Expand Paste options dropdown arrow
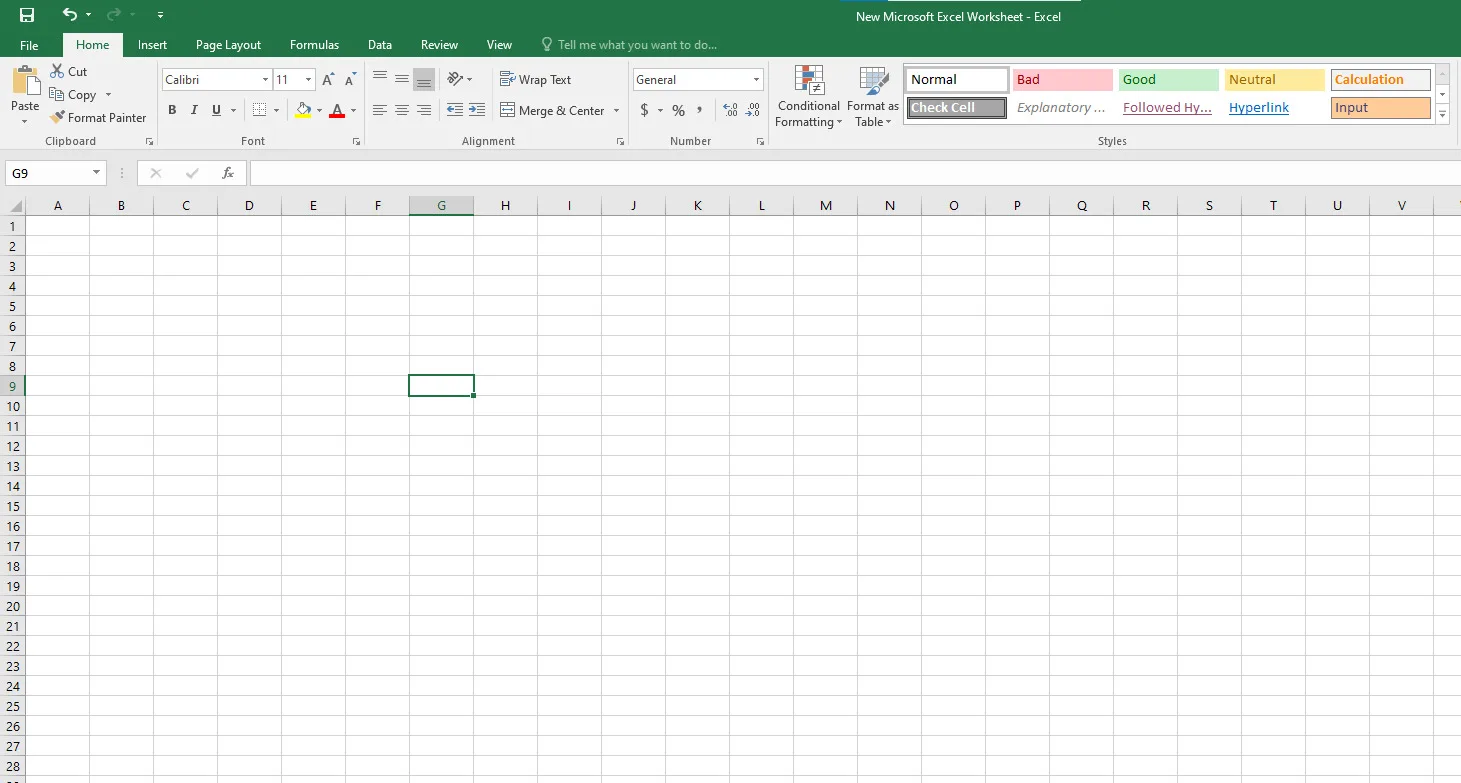1461x783 pixels. [25, 121]
